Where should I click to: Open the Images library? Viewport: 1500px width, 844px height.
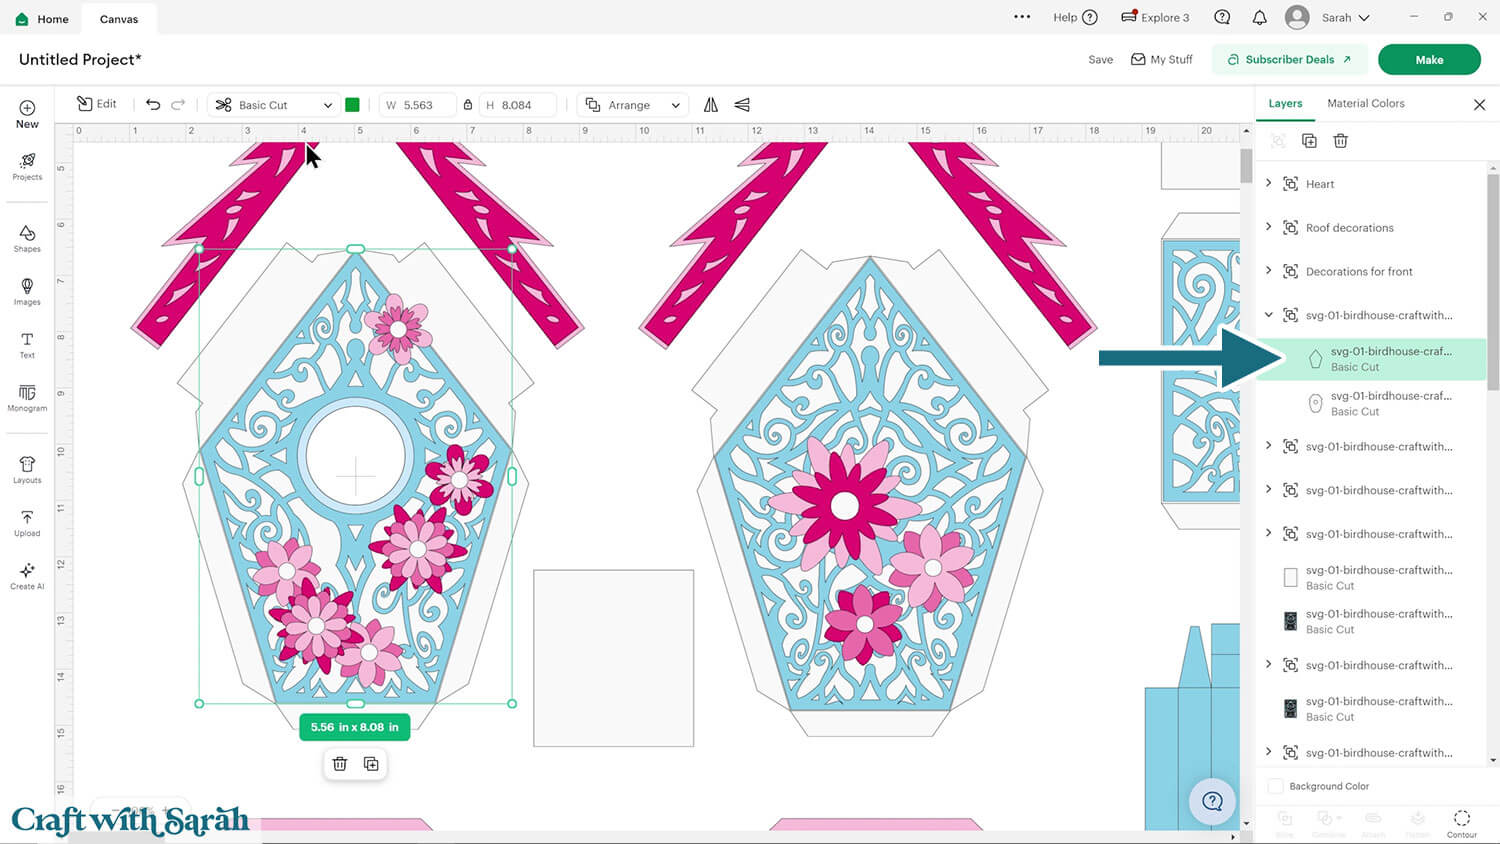click(27, 291)
